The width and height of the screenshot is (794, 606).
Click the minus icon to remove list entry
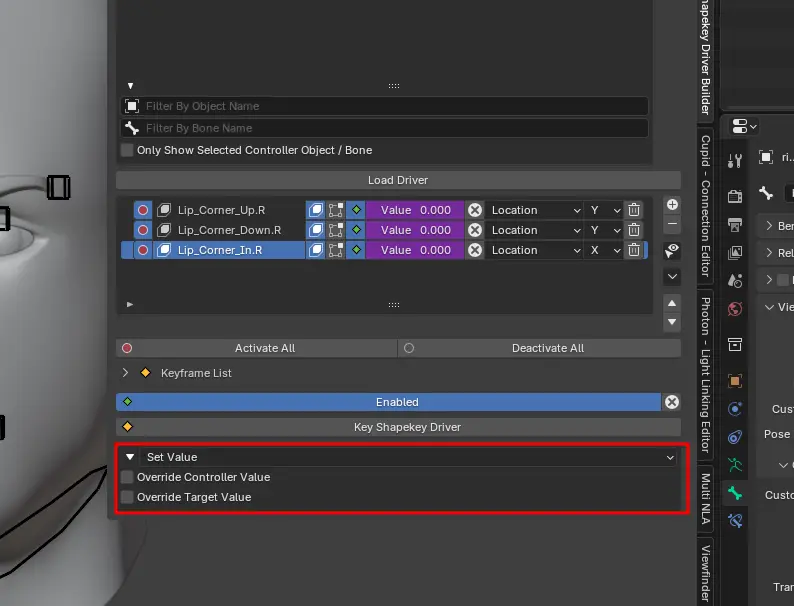click(x=672, y=225)
